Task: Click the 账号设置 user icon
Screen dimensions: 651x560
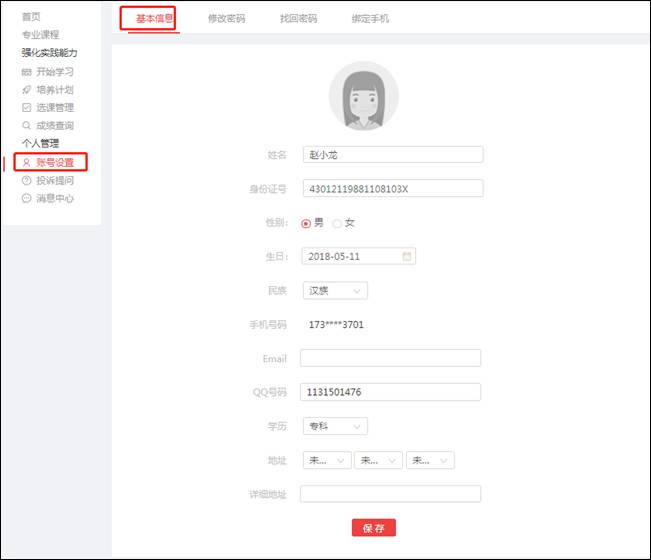Action: (x=27, y=162)
